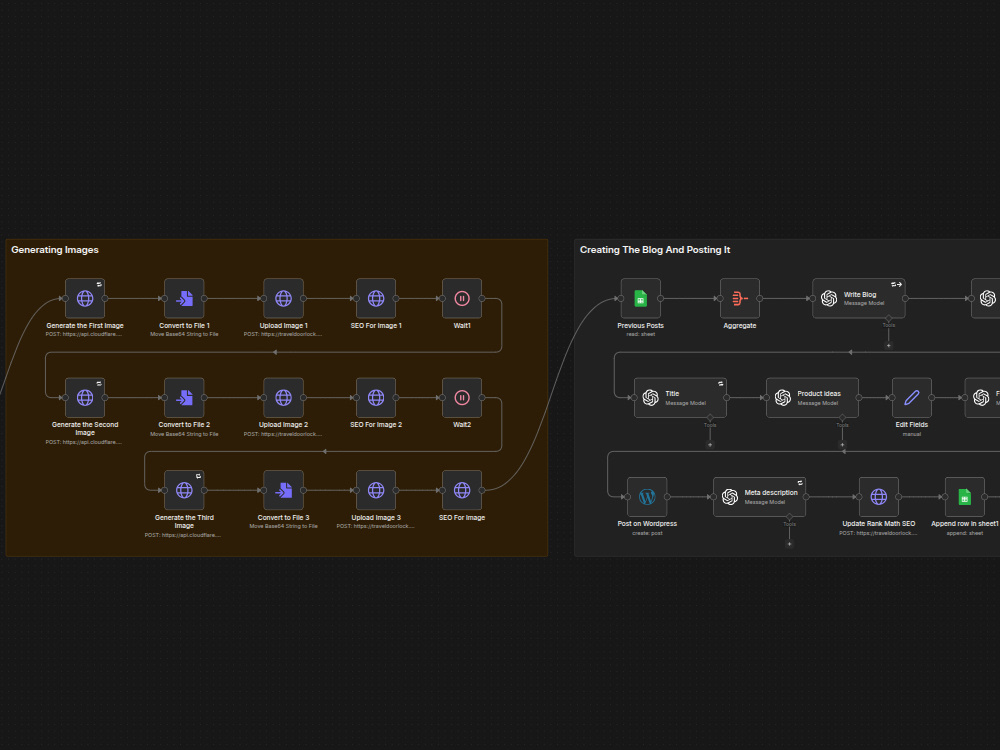Viewport: 1000px width, 750px height.
Task: Open the Edit Fields pencil node
Action: [911, 397]
